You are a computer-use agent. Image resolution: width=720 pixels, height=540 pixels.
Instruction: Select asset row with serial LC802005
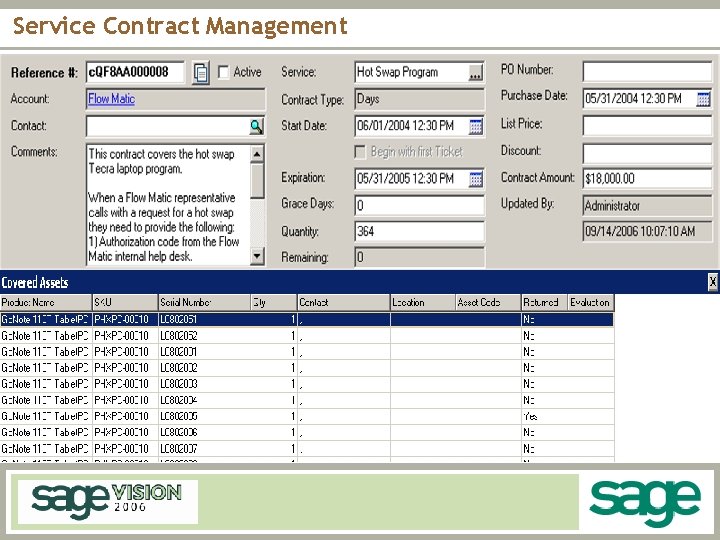307,416
